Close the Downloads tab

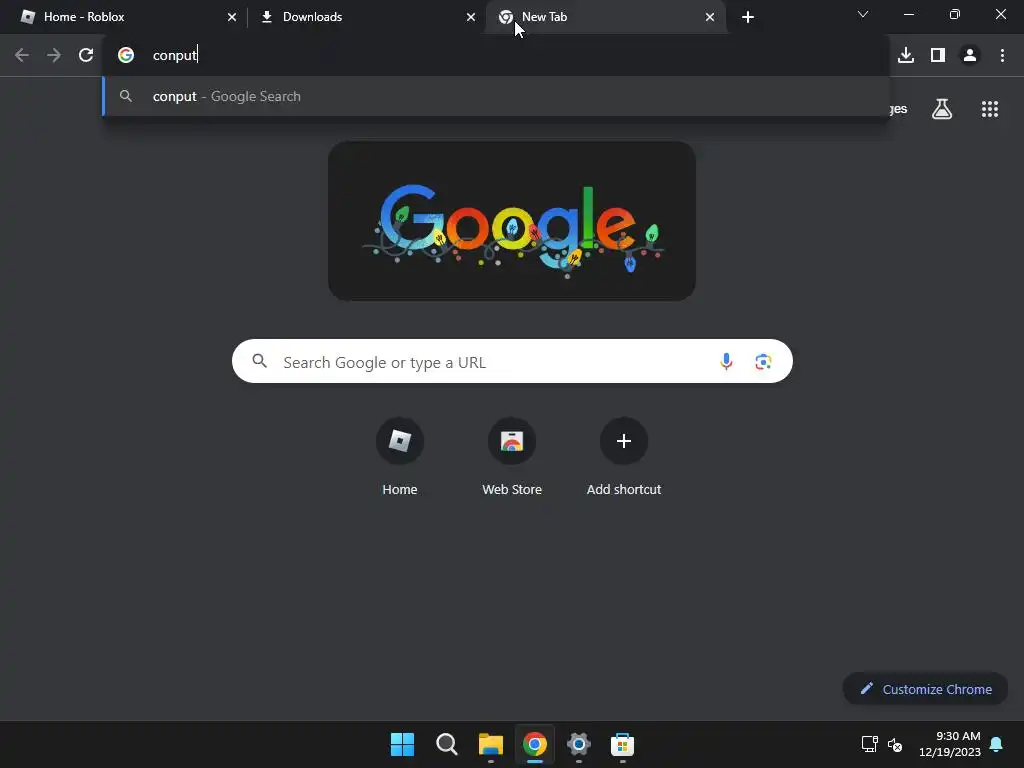471,17
